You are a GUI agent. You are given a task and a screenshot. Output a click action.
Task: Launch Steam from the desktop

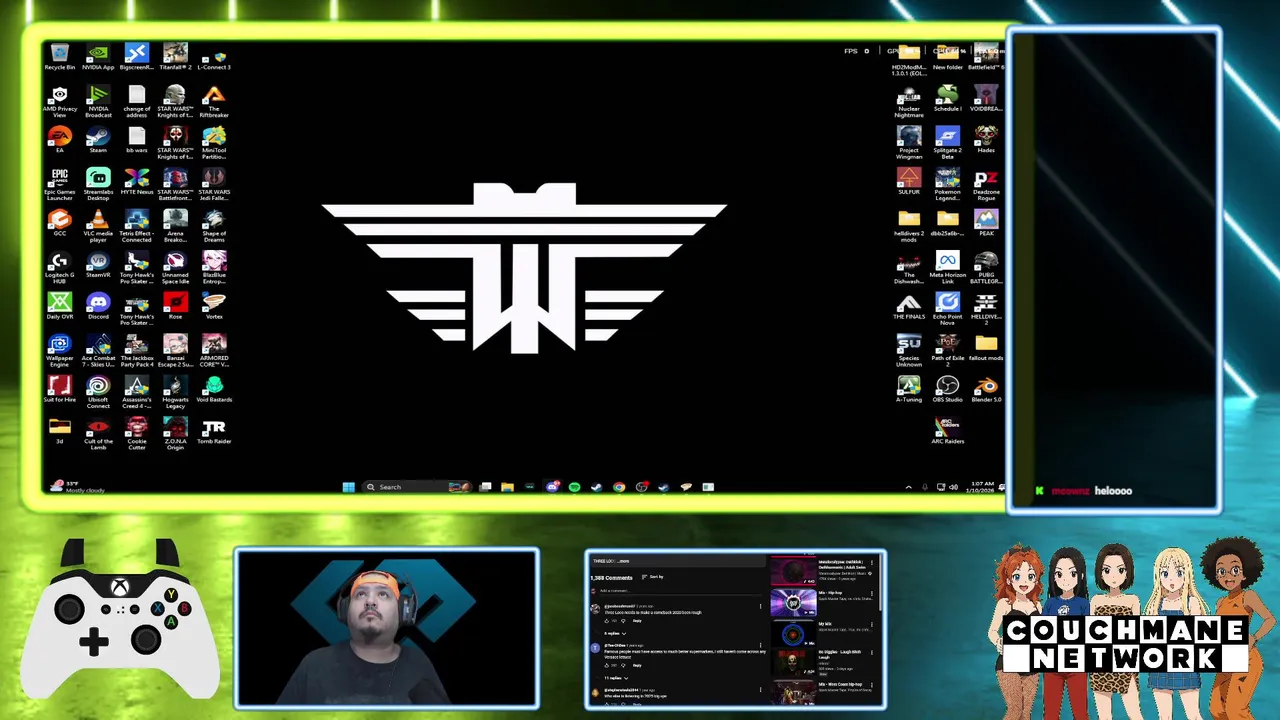coord(98,140)
